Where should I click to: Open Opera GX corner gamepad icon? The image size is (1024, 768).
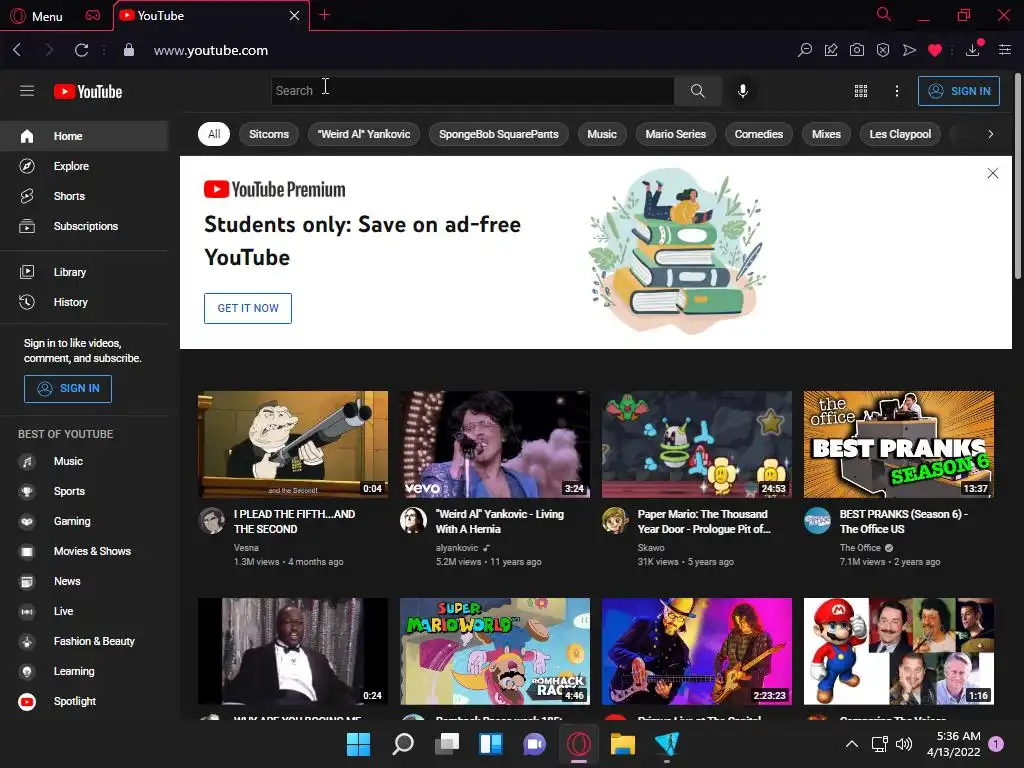coord(93,15)
